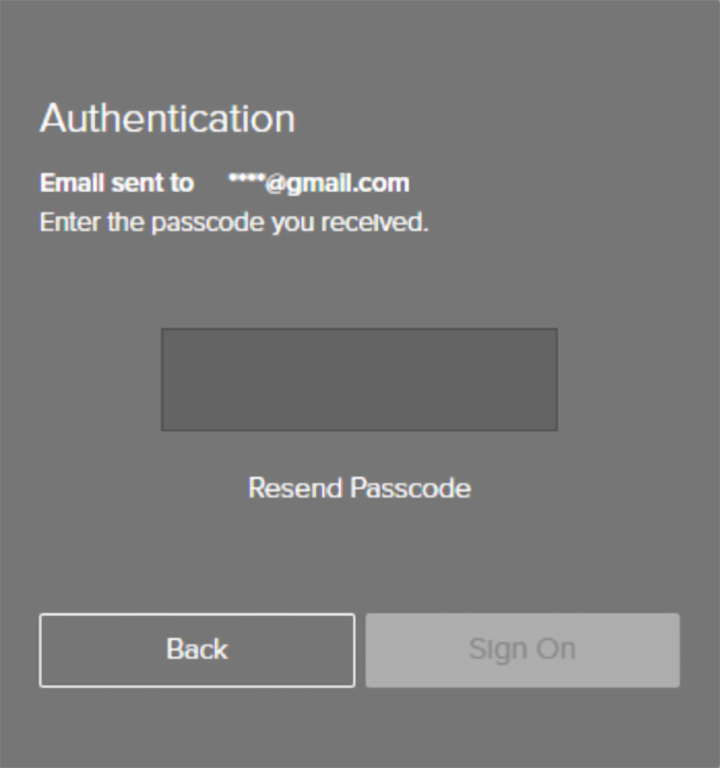This screenshot has width=720, height=768.
Task: Return to the previous step with Back
Action: click(197, 650)
